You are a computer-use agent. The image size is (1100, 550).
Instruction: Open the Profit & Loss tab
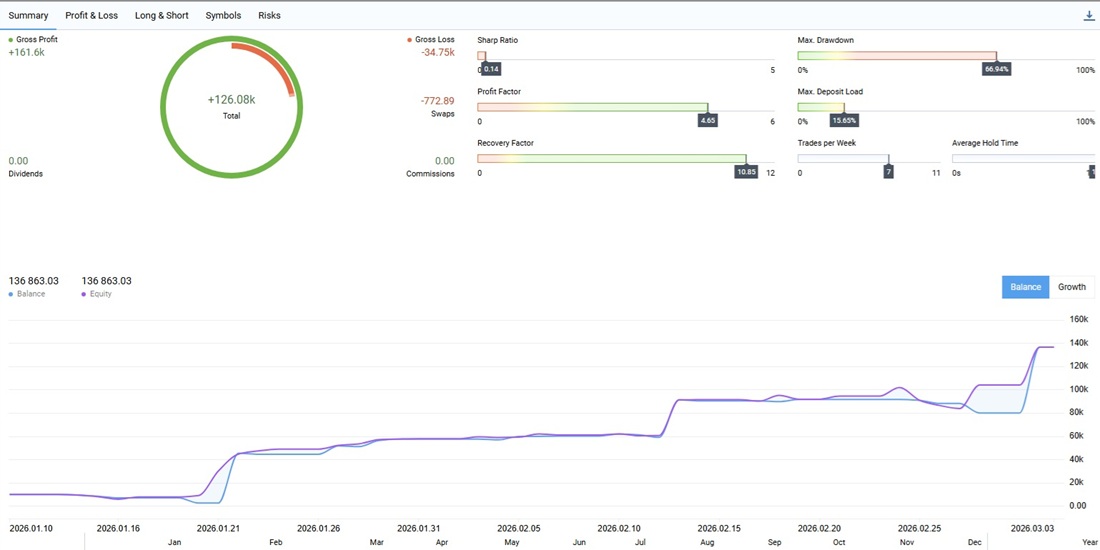tap(91, 16)
